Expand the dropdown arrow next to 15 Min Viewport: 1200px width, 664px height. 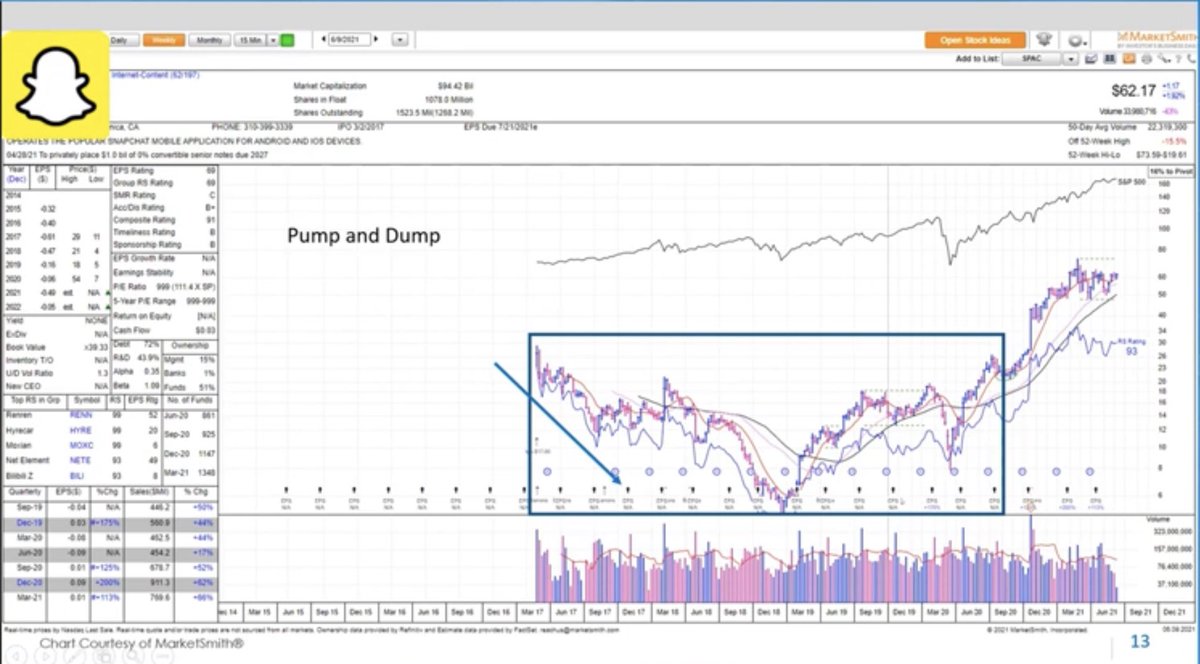point(274,40)
